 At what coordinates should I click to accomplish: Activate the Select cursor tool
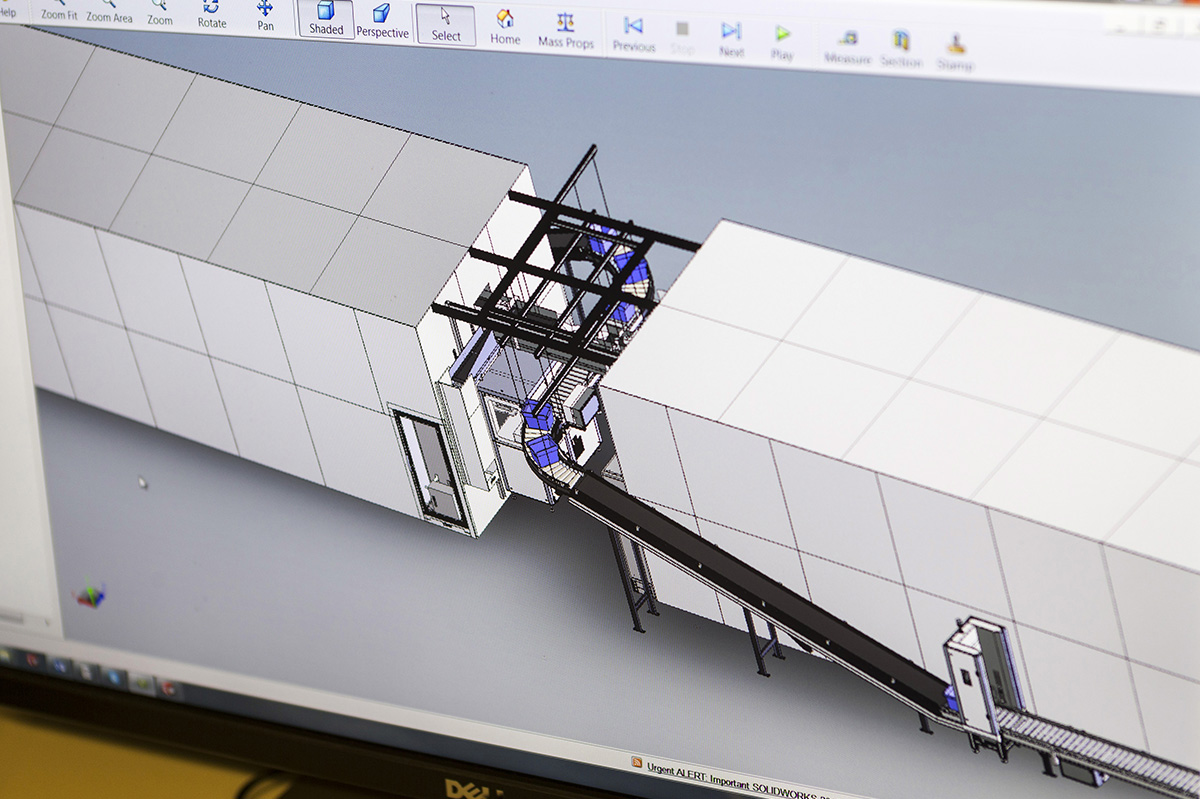(446, 25)
